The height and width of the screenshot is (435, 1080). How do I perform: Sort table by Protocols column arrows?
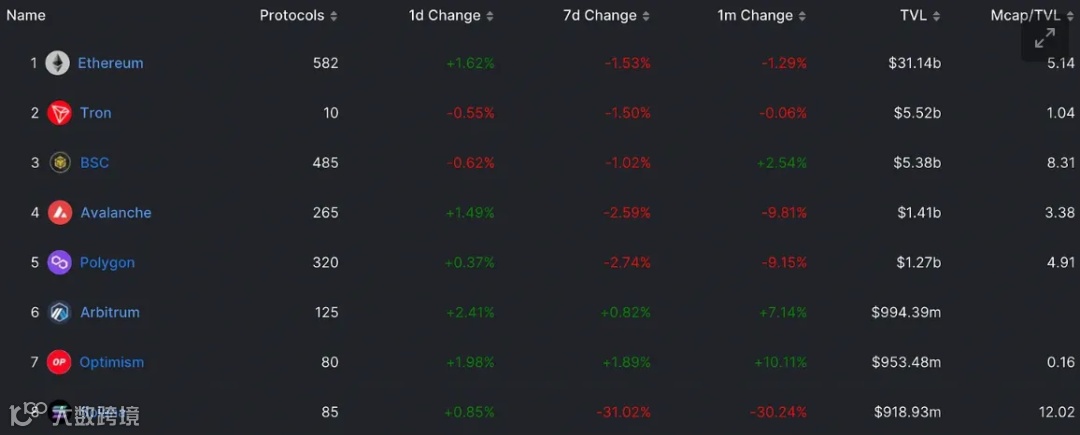(334, 16)
